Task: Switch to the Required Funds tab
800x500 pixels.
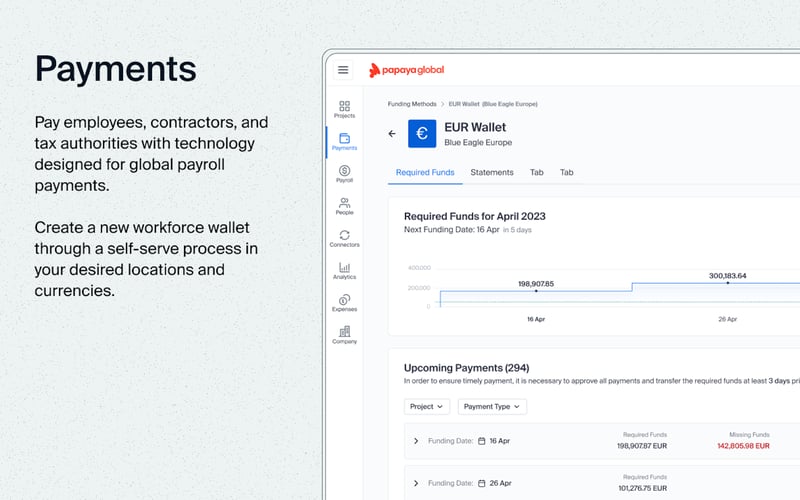Action: point(425,172)
